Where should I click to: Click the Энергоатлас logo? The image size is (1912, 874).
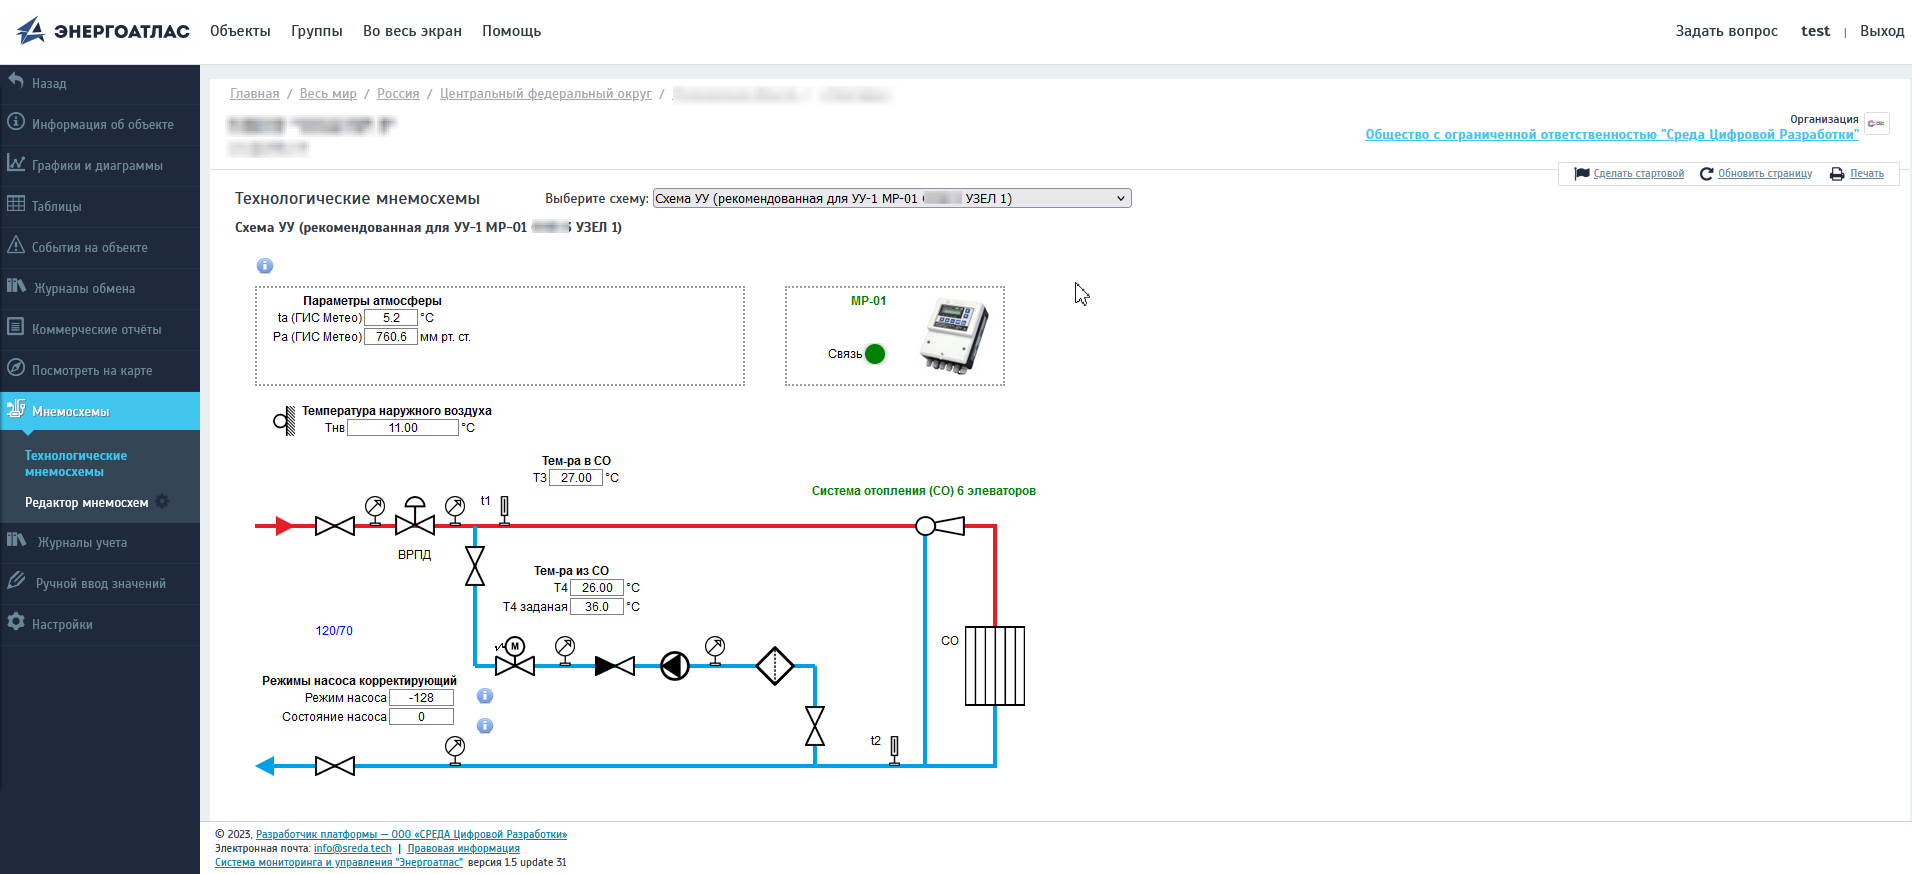103,31
